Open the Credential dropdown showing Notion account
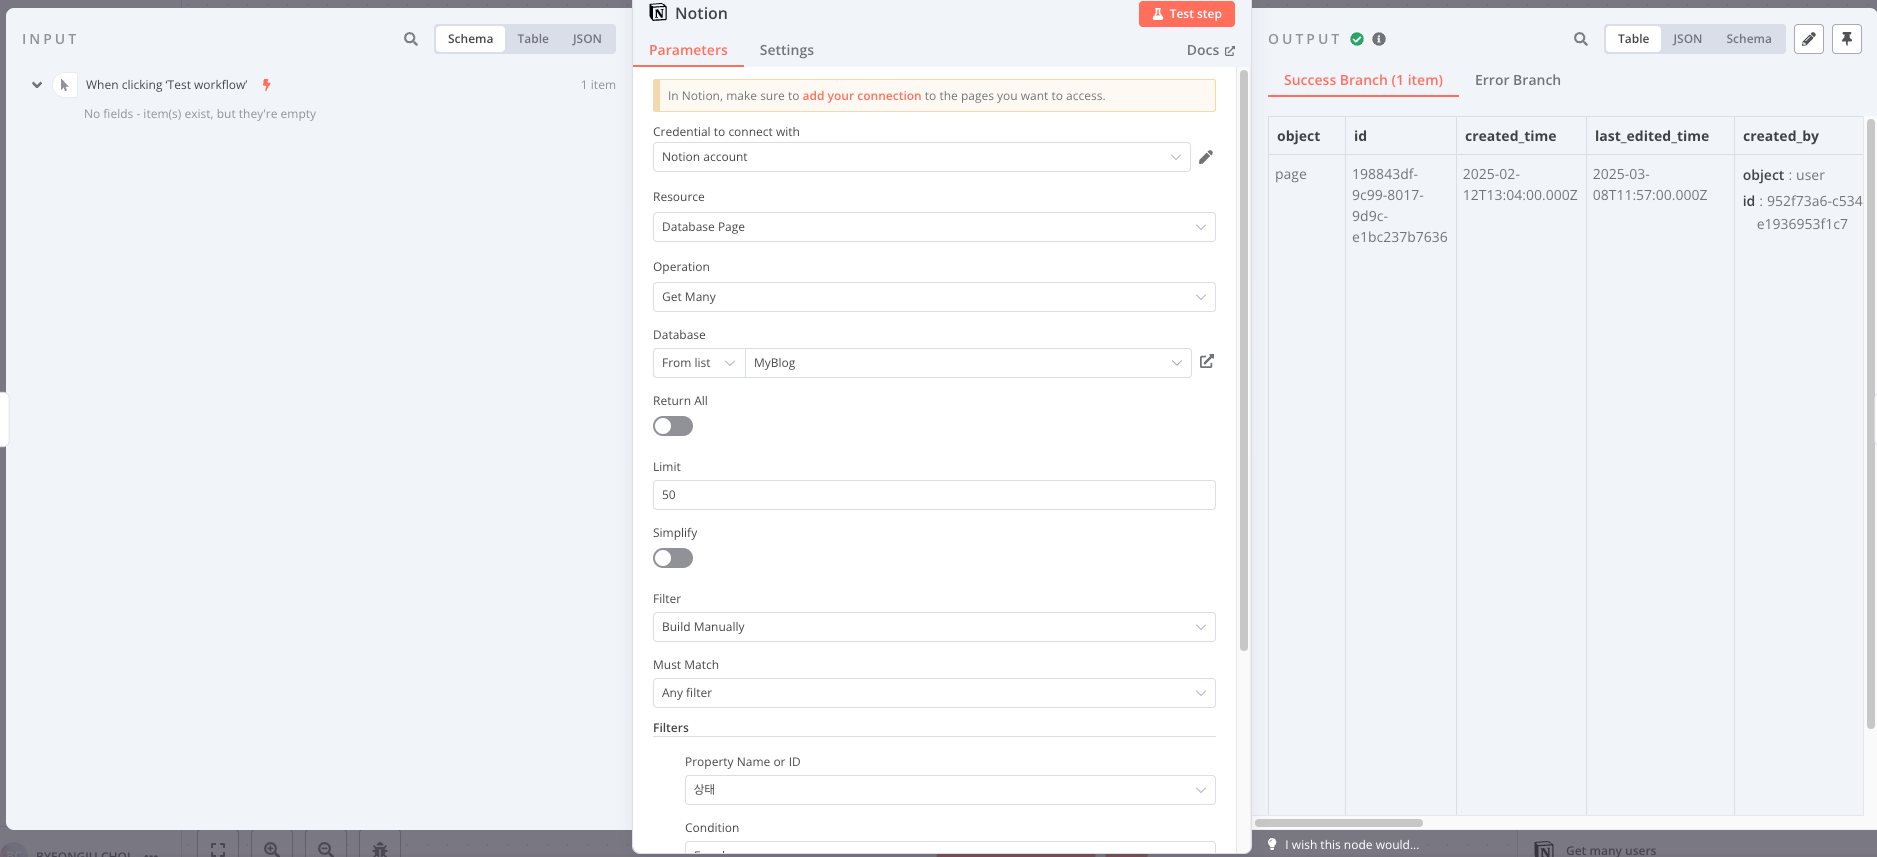The width and height of the screenshot is (1877, 857). (x=921, y=157)
